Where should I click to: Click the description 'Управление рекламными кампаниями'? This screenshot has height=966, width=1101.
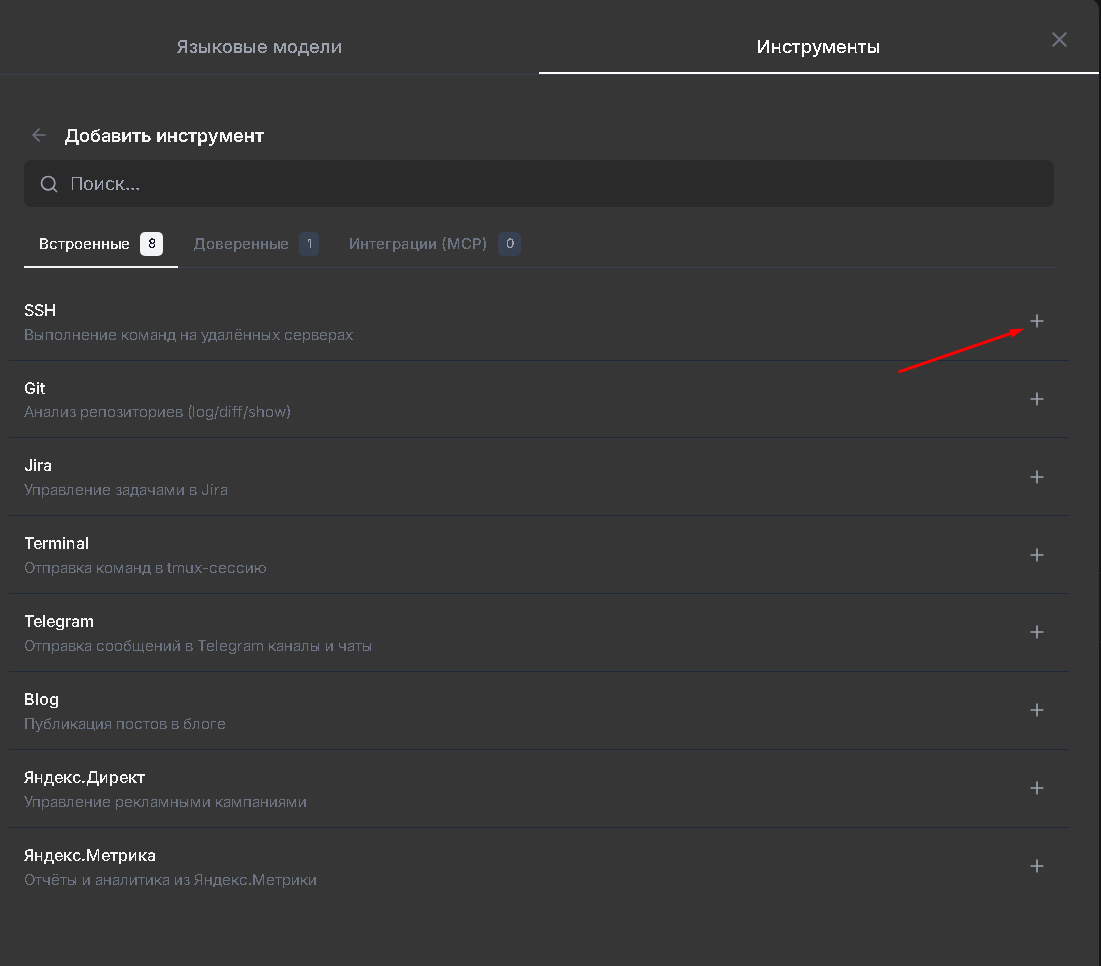click(x=166, y=802)
